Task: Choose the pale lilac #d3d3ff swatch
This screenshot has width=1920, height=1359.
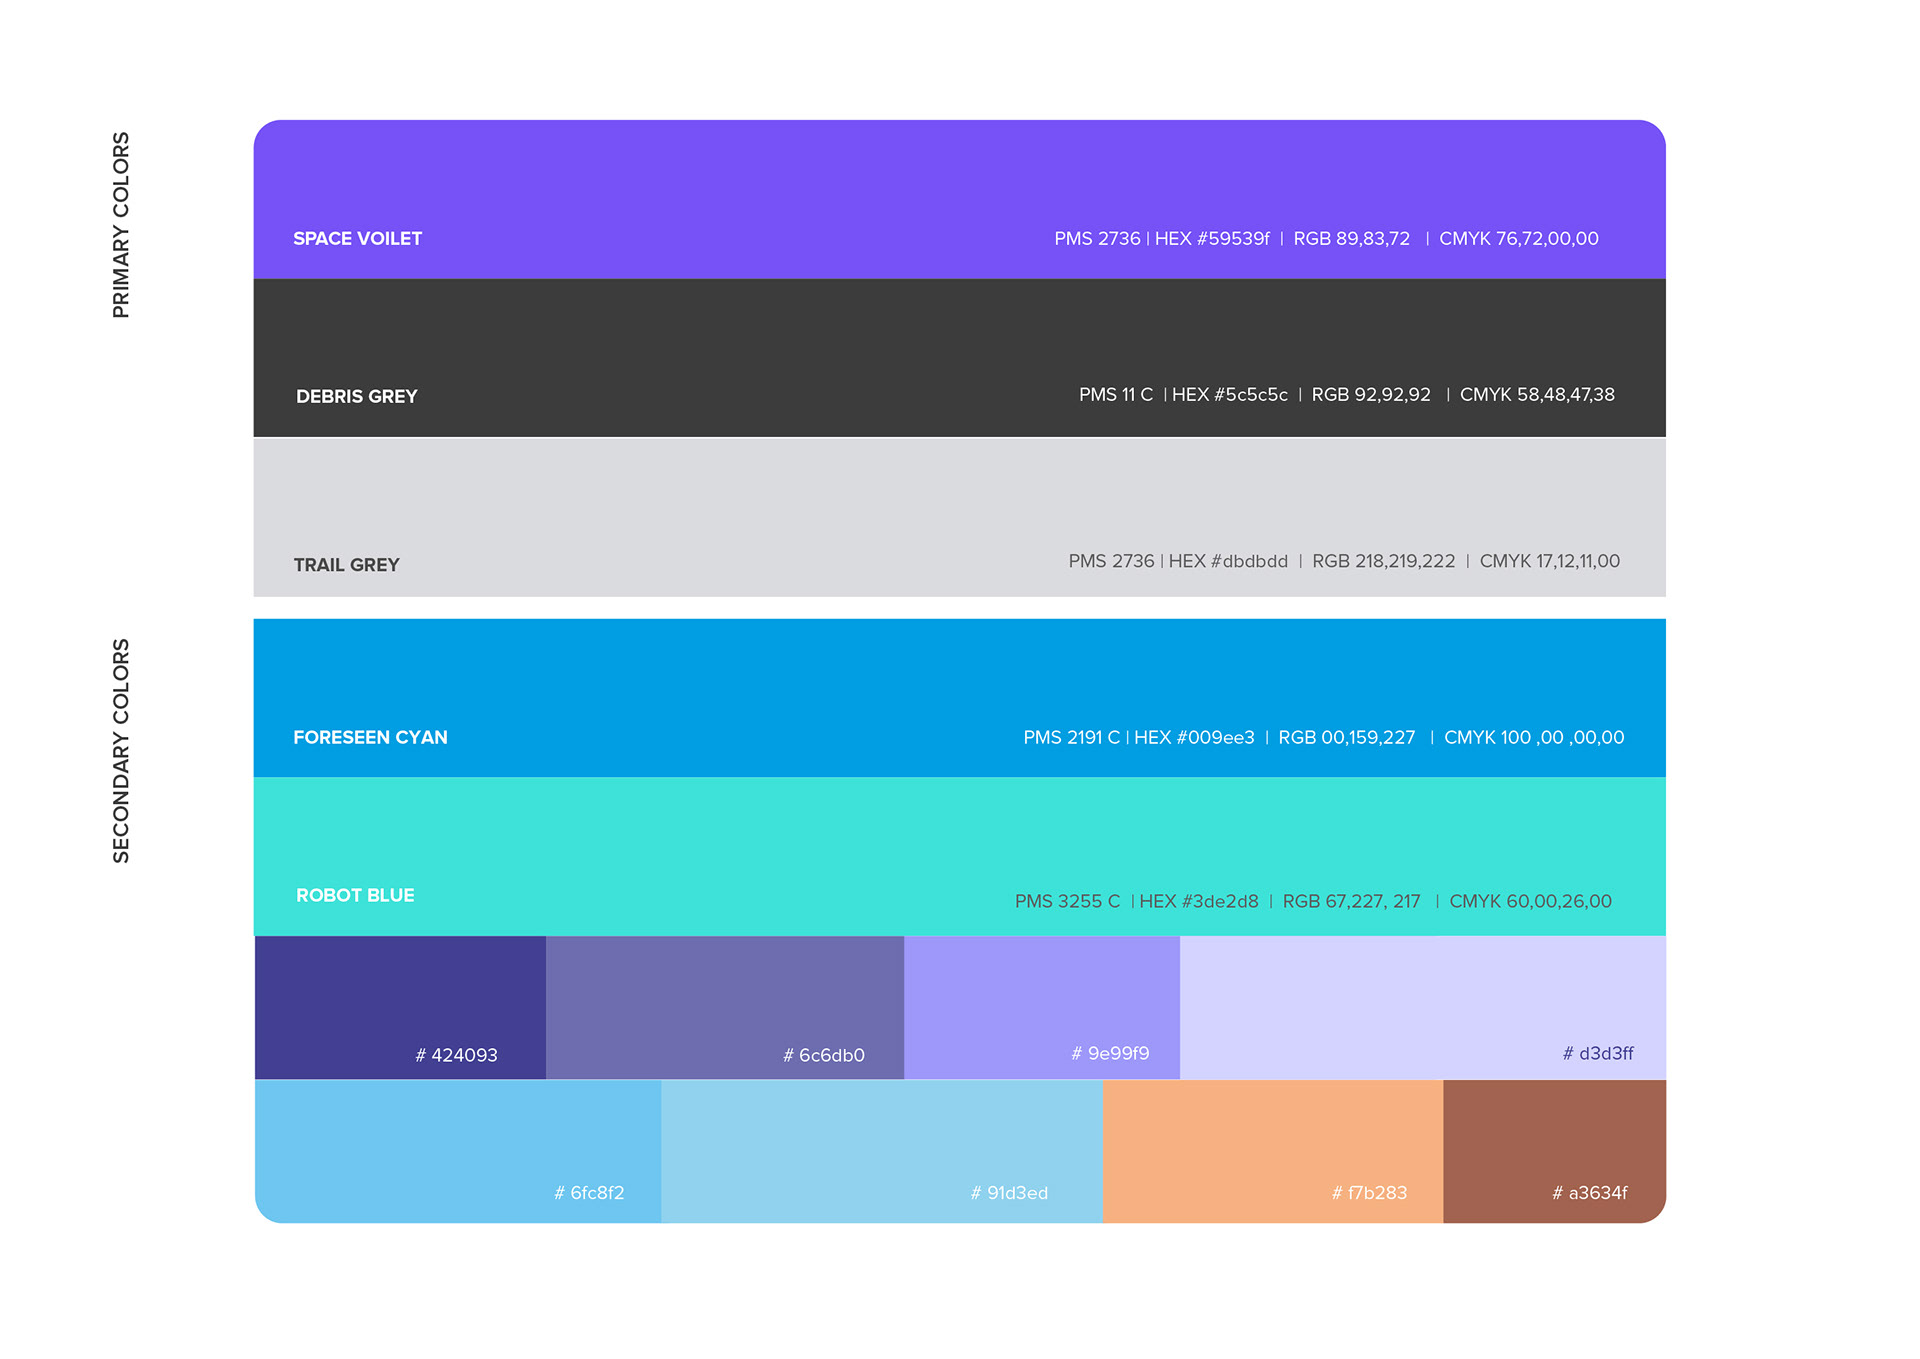Action: [x=1423, y=1007]
